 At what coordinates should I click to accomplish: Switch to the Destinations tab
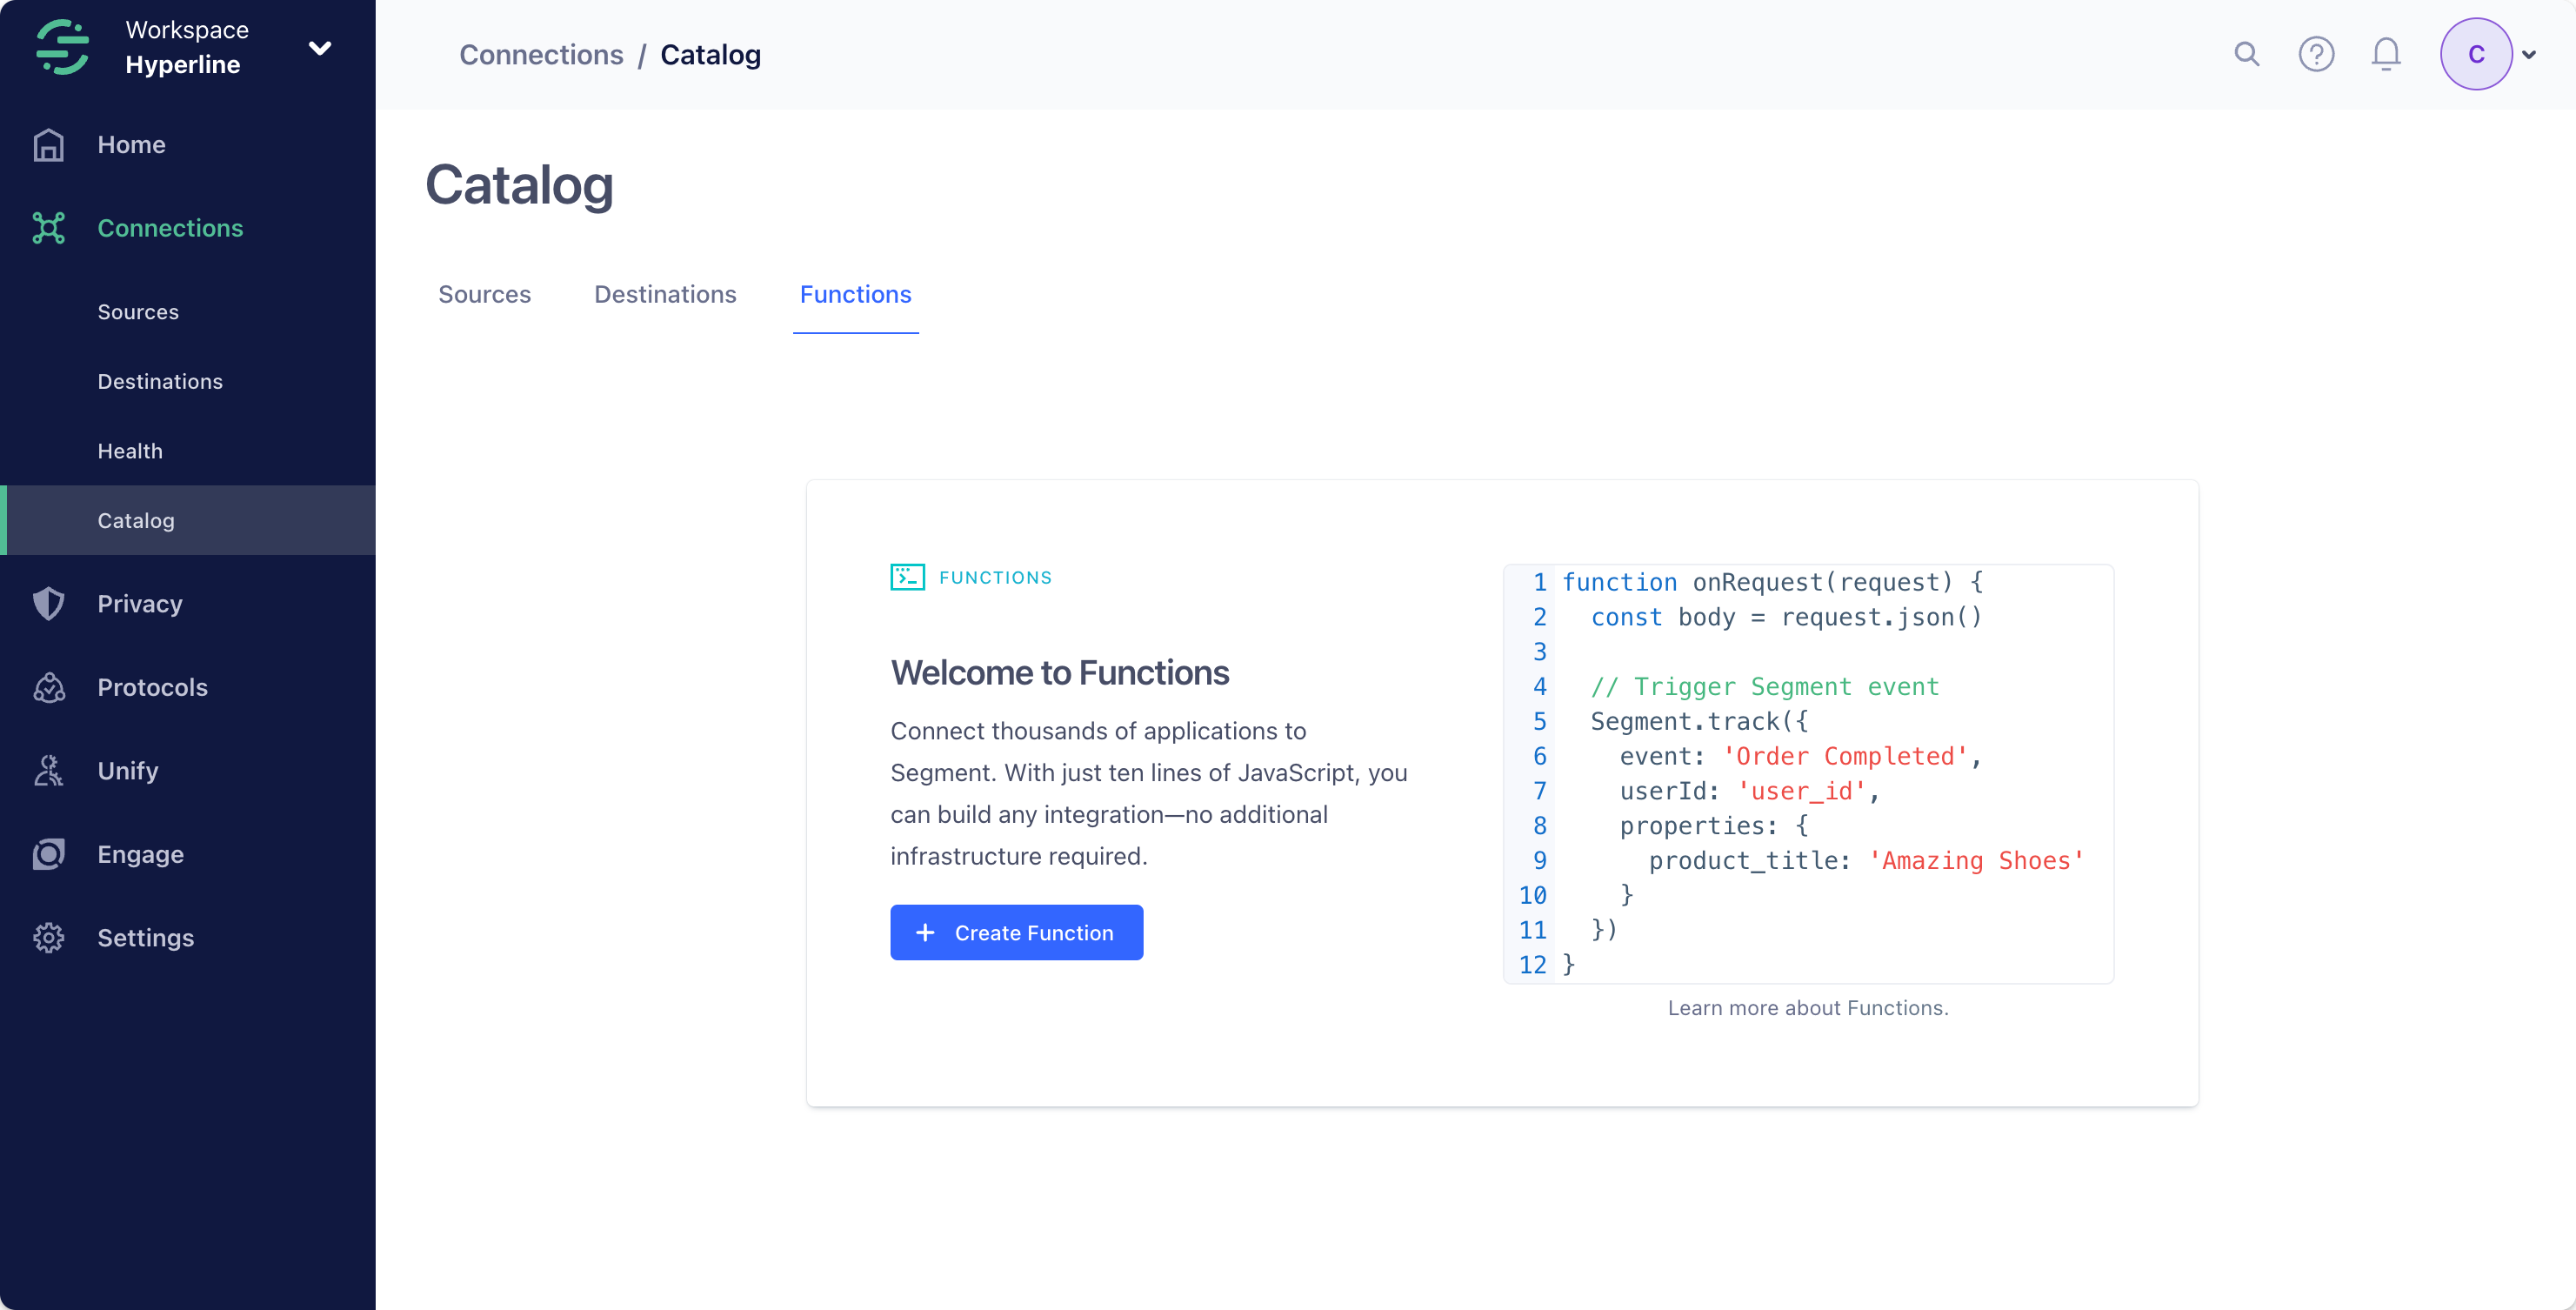tap(665, 295)
